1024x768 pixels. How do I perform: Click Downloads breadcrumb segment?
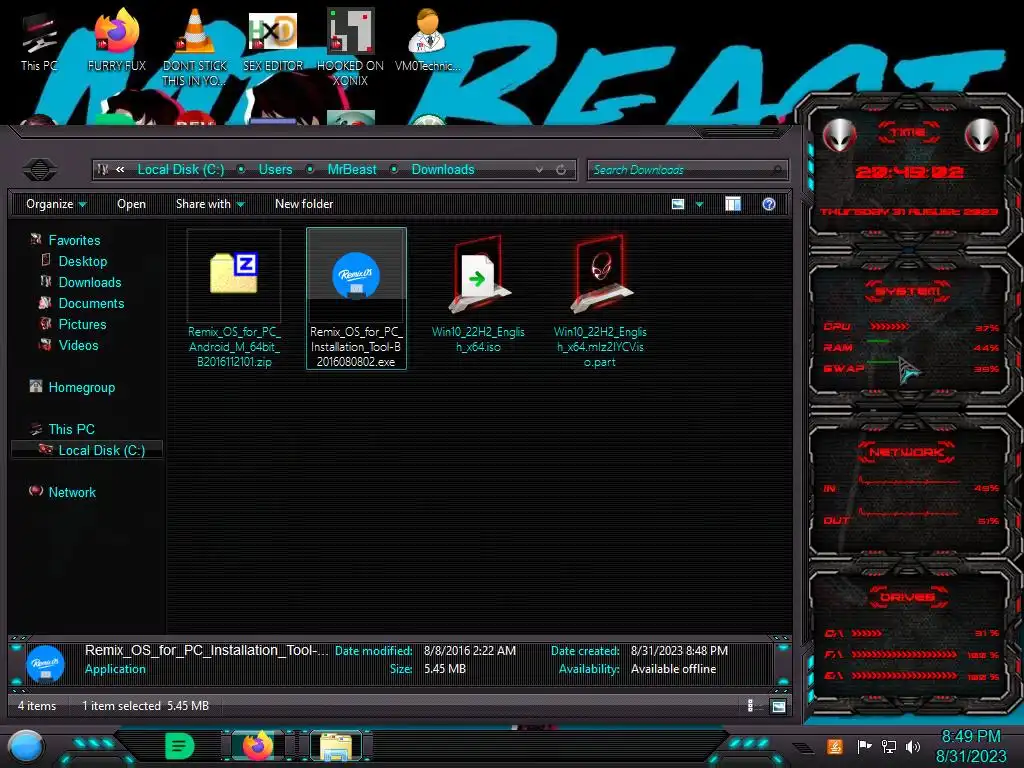tap(443, 170)
